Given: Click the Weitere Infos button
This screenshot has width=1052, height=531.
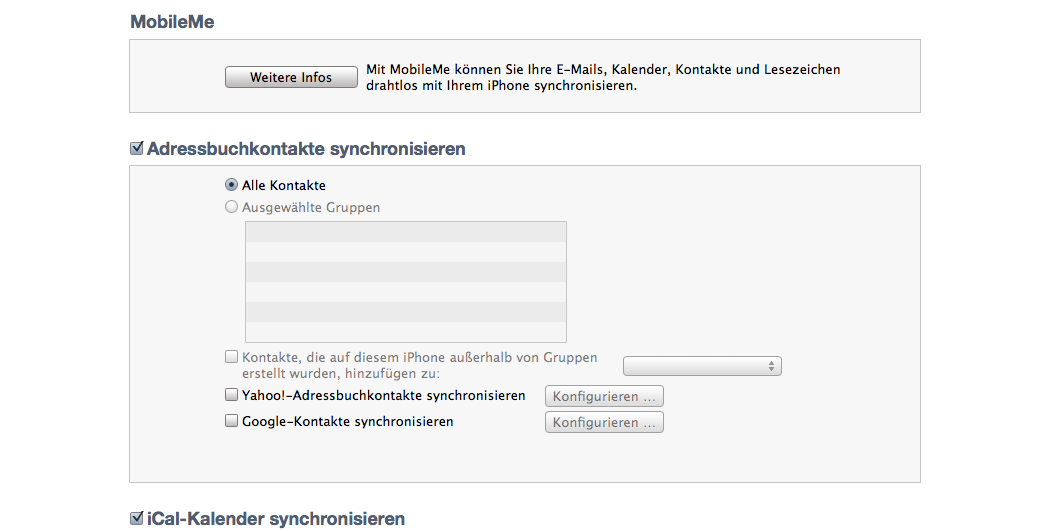Looking at the screenshot, I should [291, 77].
